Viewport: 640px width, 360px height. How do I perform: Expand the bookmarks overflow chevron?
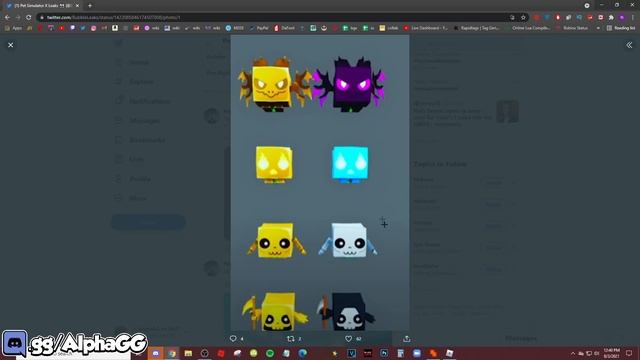coord(598,28)
